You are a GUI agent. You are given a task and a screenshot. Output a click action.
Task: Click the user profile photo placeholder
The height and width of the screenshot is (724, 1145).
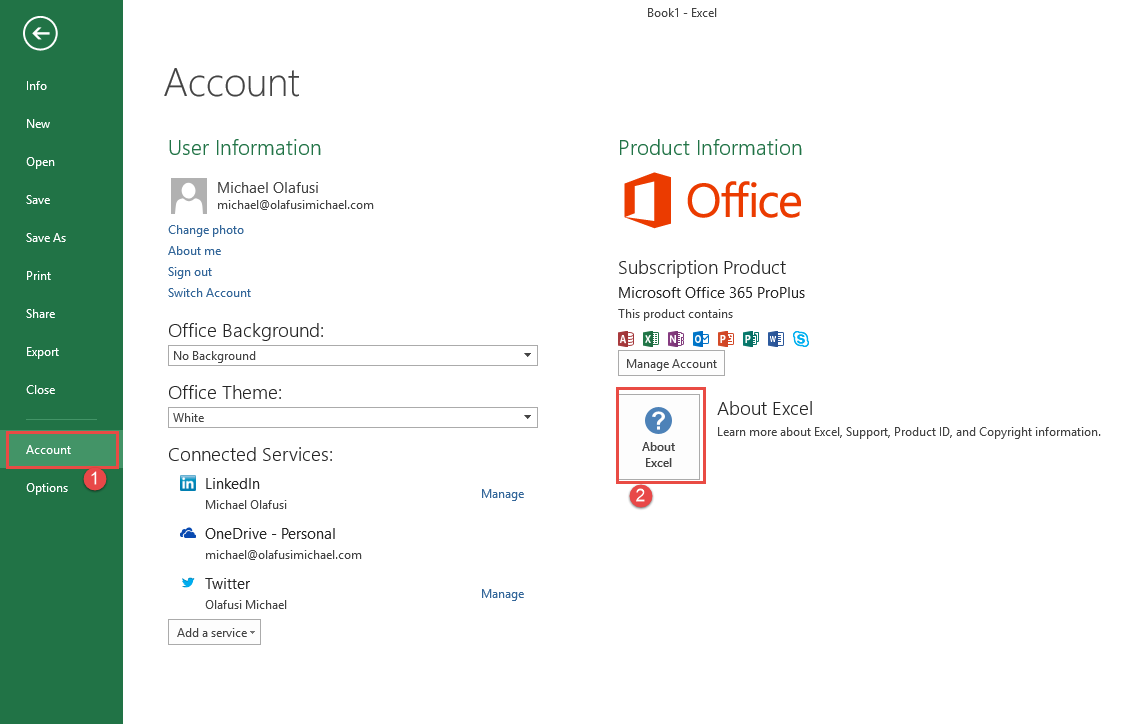188,196
